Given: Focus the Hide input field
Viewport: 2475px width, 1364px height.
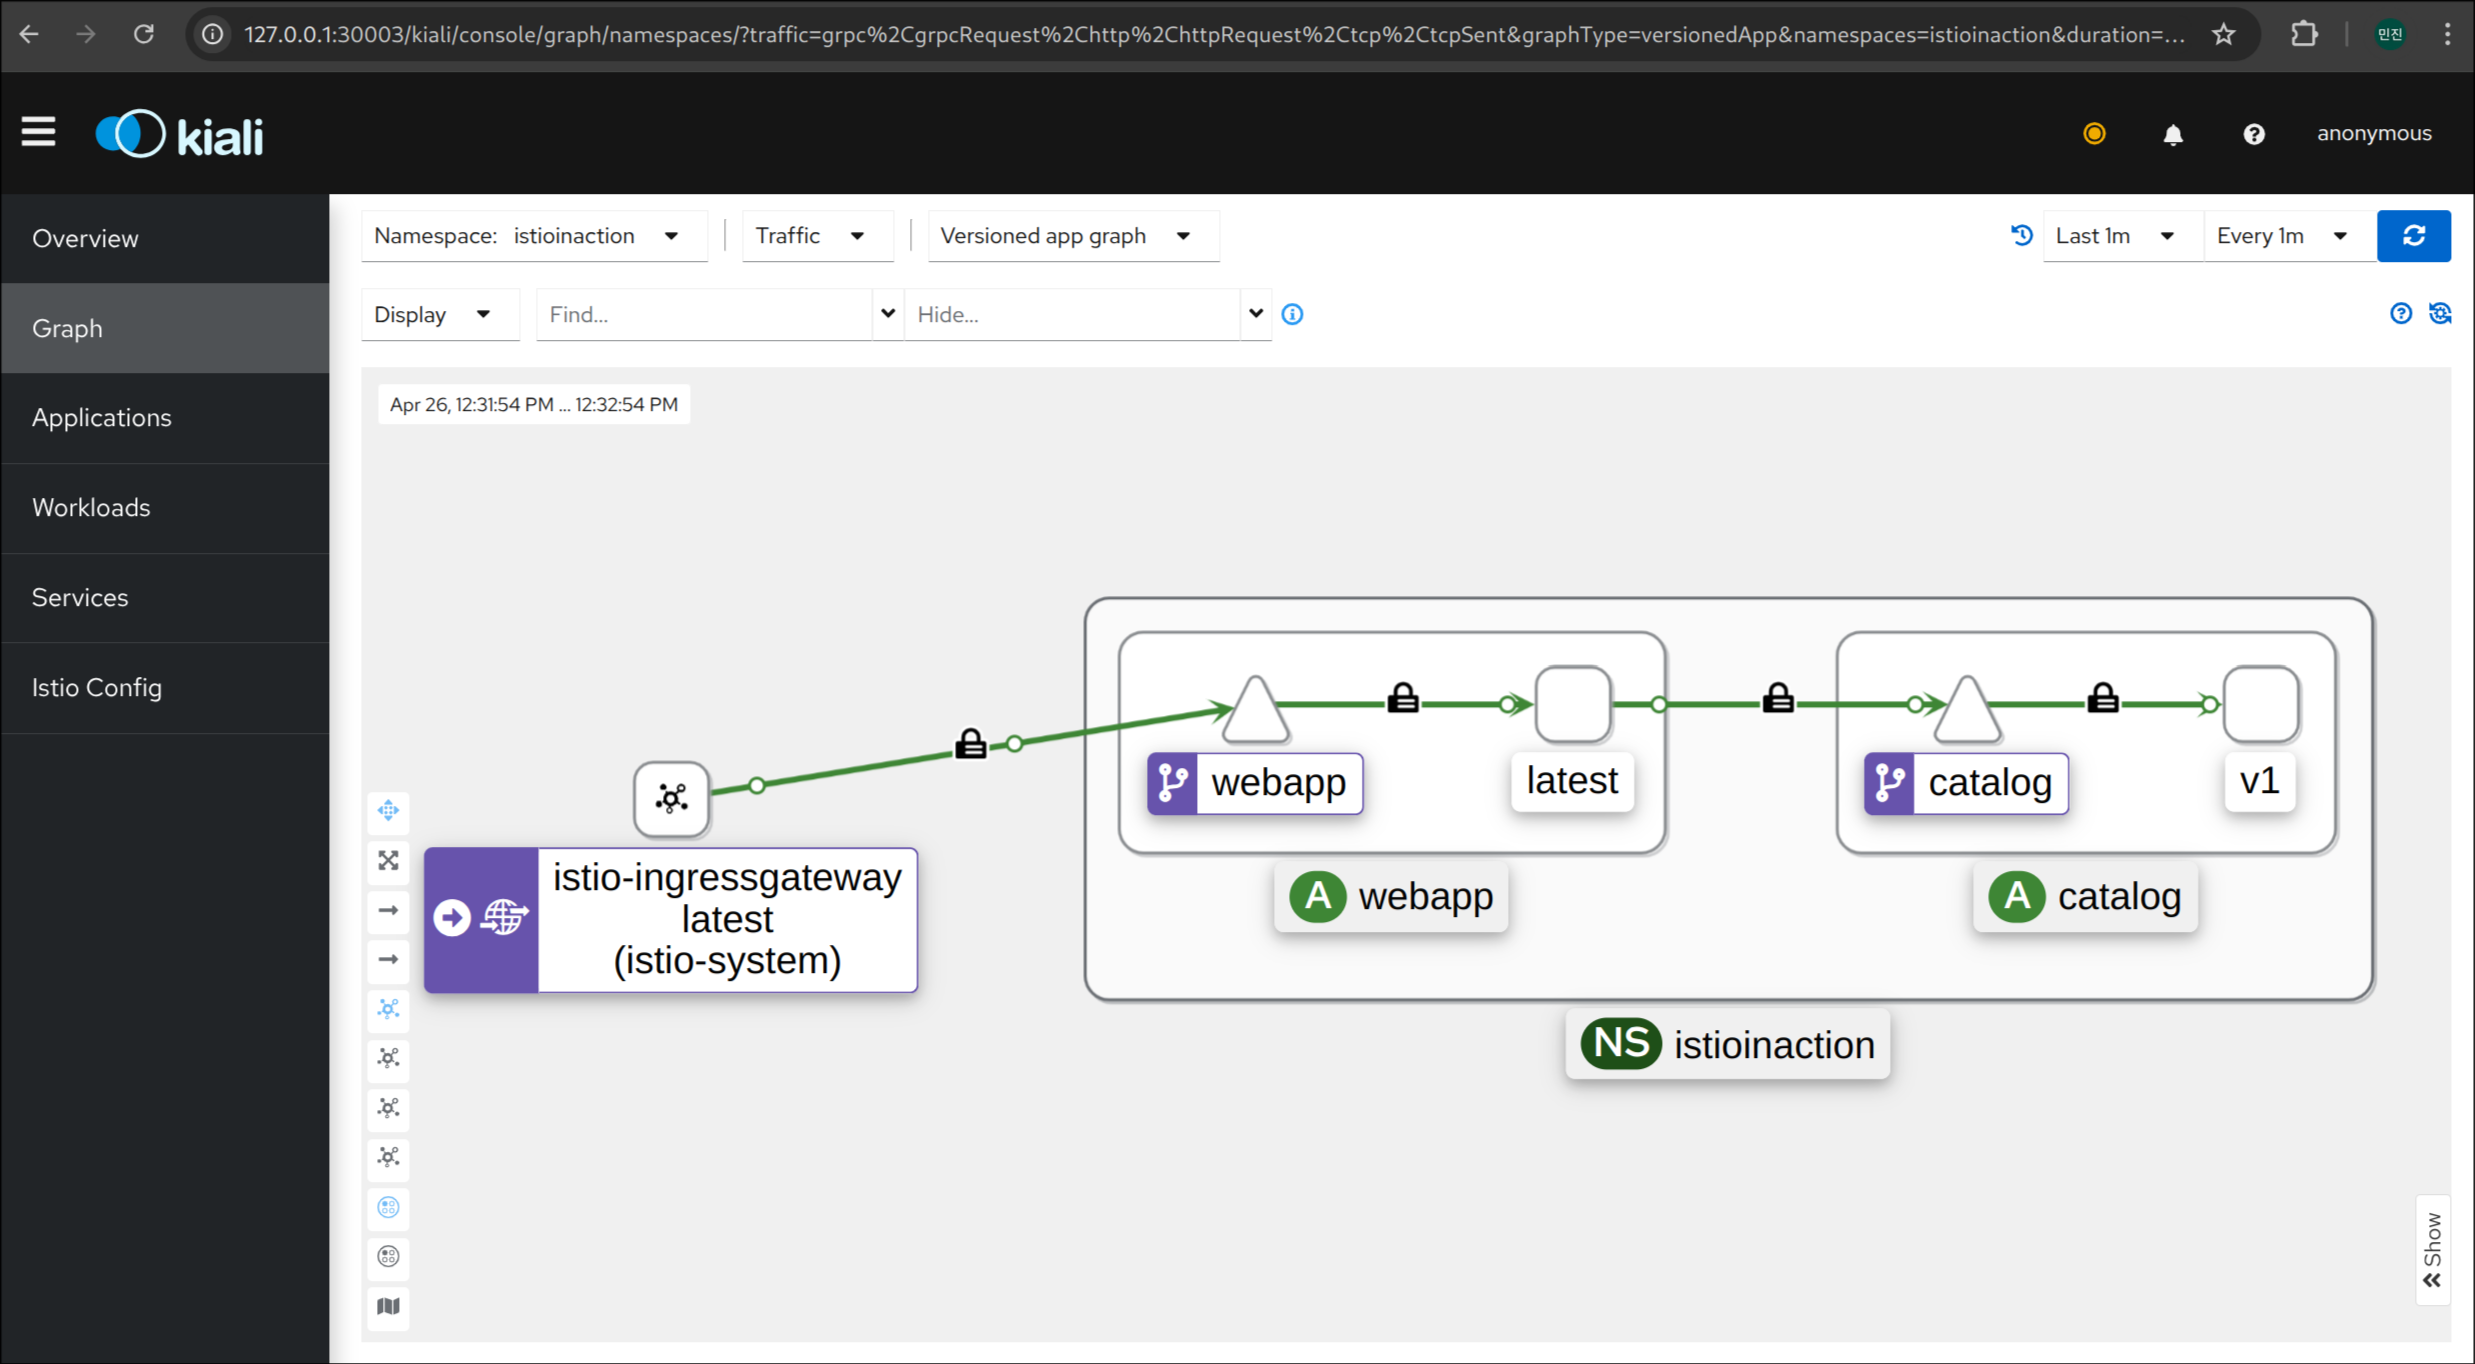Looking at the screenshot, I should click(x=1072, y=315).
